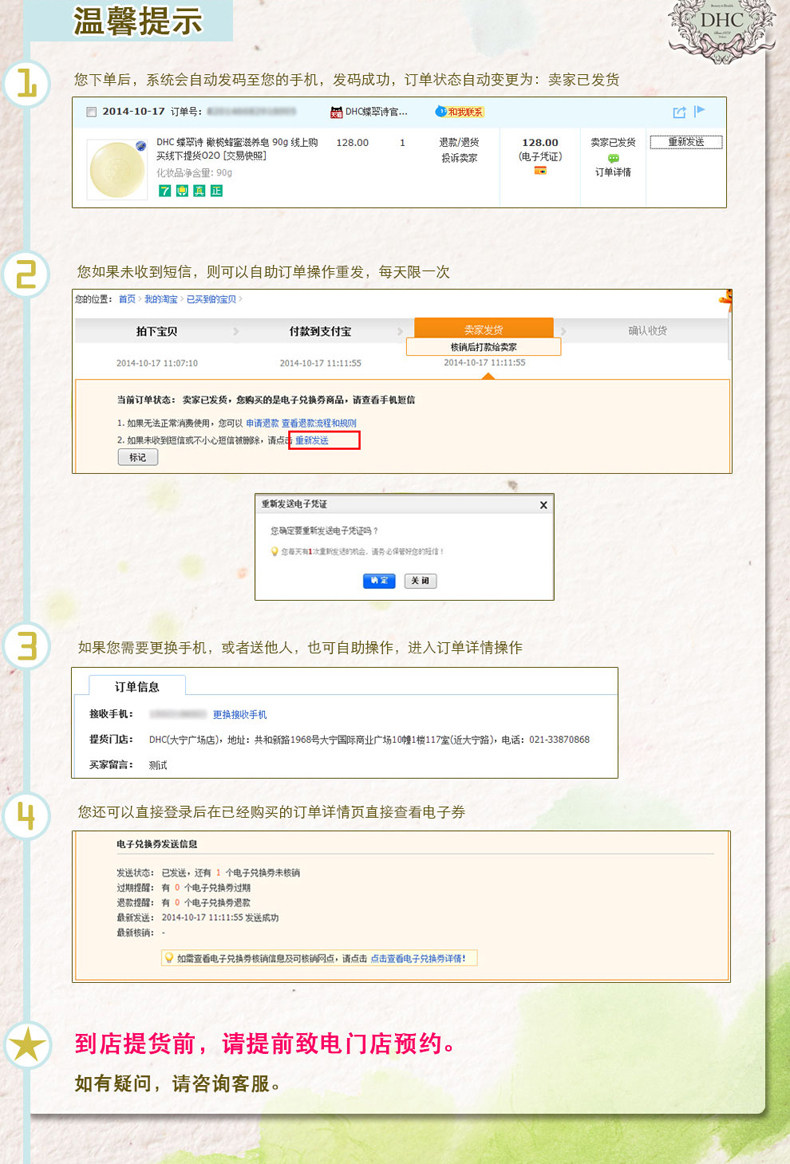Viewport: 790px width, 1164px height.
Task: Click the green 正 badge icon
Action: pos(216,191)
